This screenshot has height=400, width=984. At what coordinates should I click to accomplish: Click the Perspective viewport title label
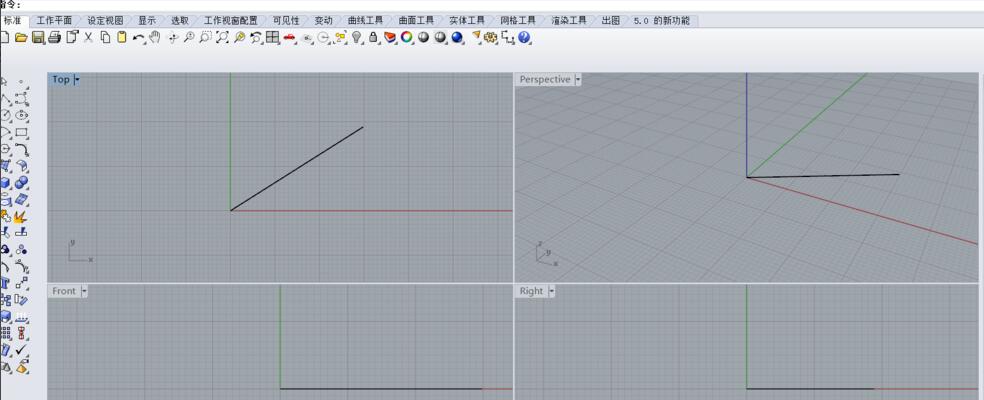[545, 80]
